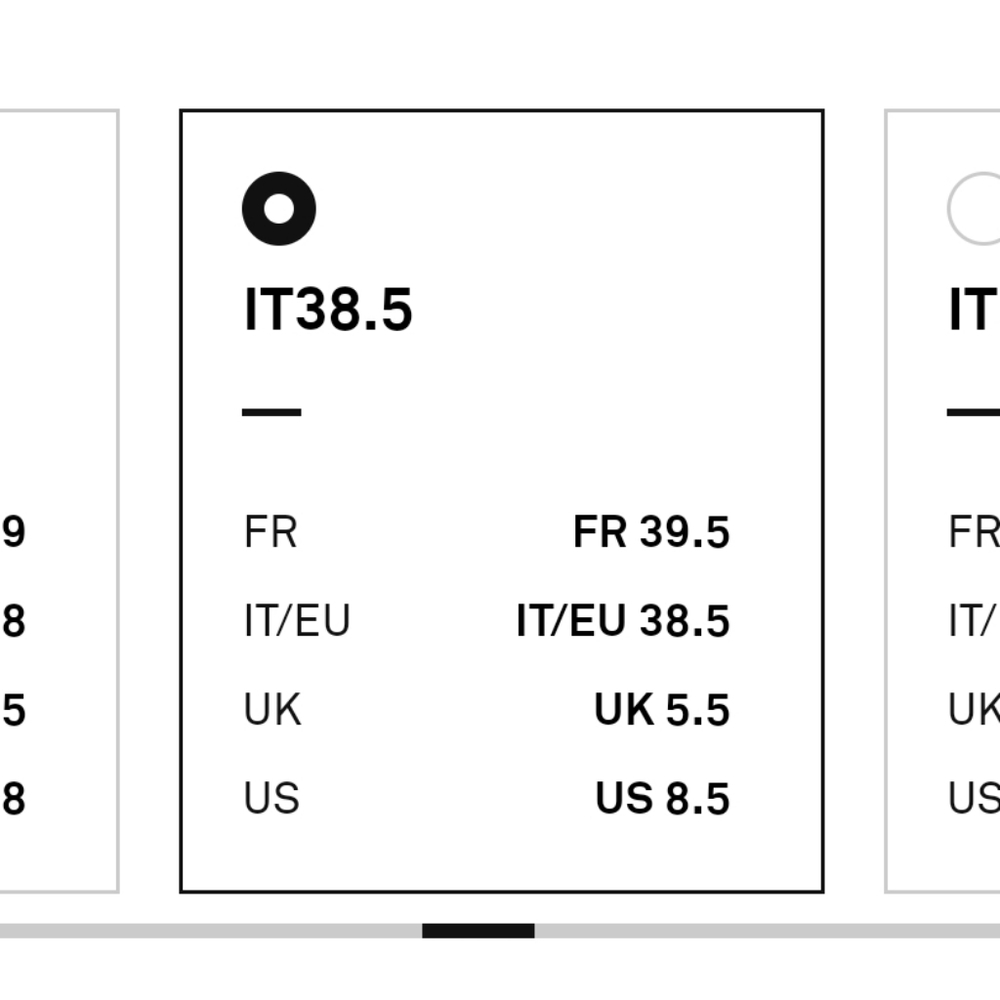This screenshot has width=1000, height=1000.
Task: Click the previous card's value ending in 9
Action: point(13,532)
